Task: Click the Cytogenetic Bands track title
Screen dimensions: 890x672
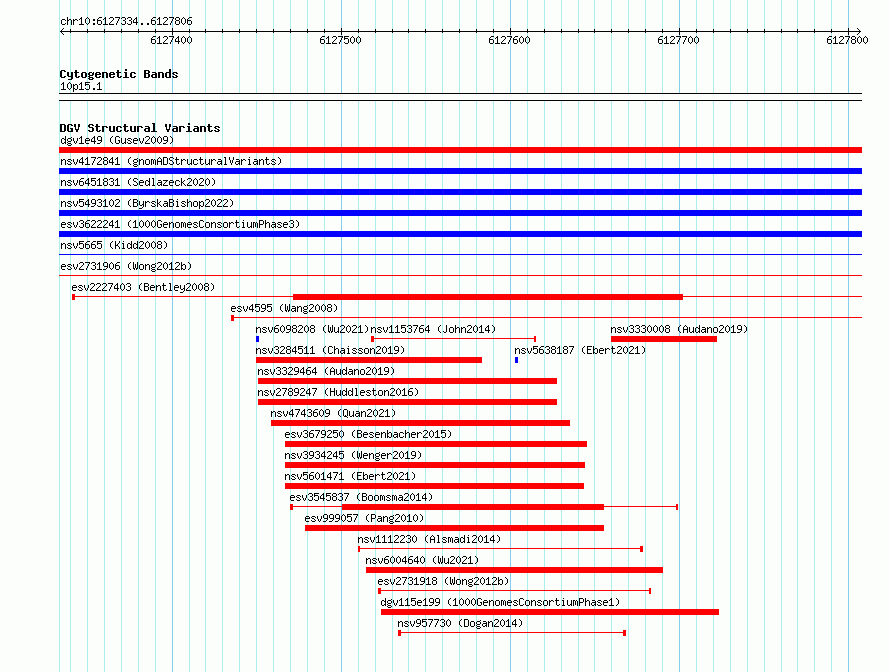Action: point(119,74)
